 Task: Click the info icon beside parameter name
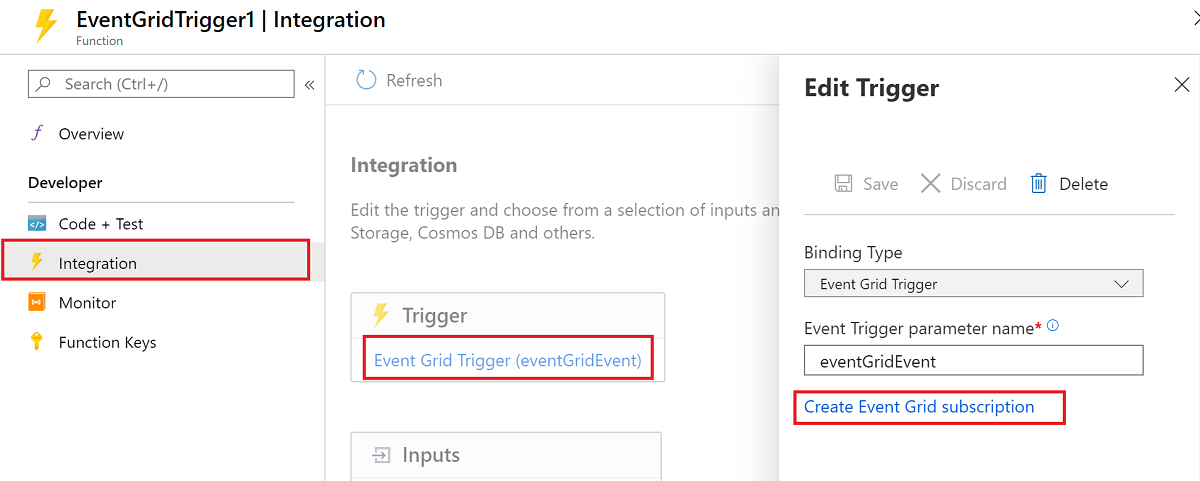point(1053,326)
